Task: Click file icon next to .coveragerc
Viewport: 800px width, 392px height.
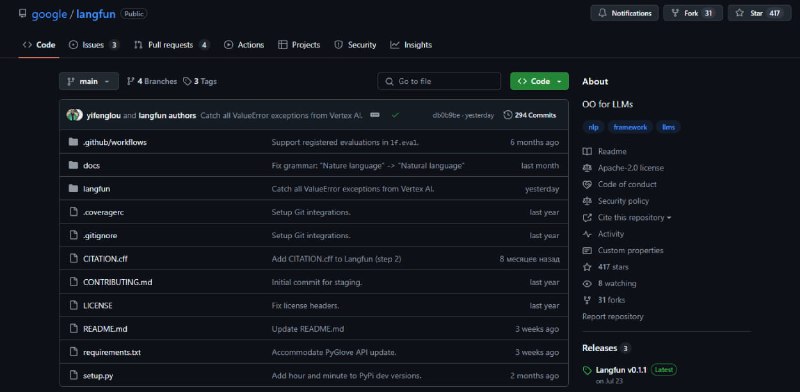Action: [73, 212]
